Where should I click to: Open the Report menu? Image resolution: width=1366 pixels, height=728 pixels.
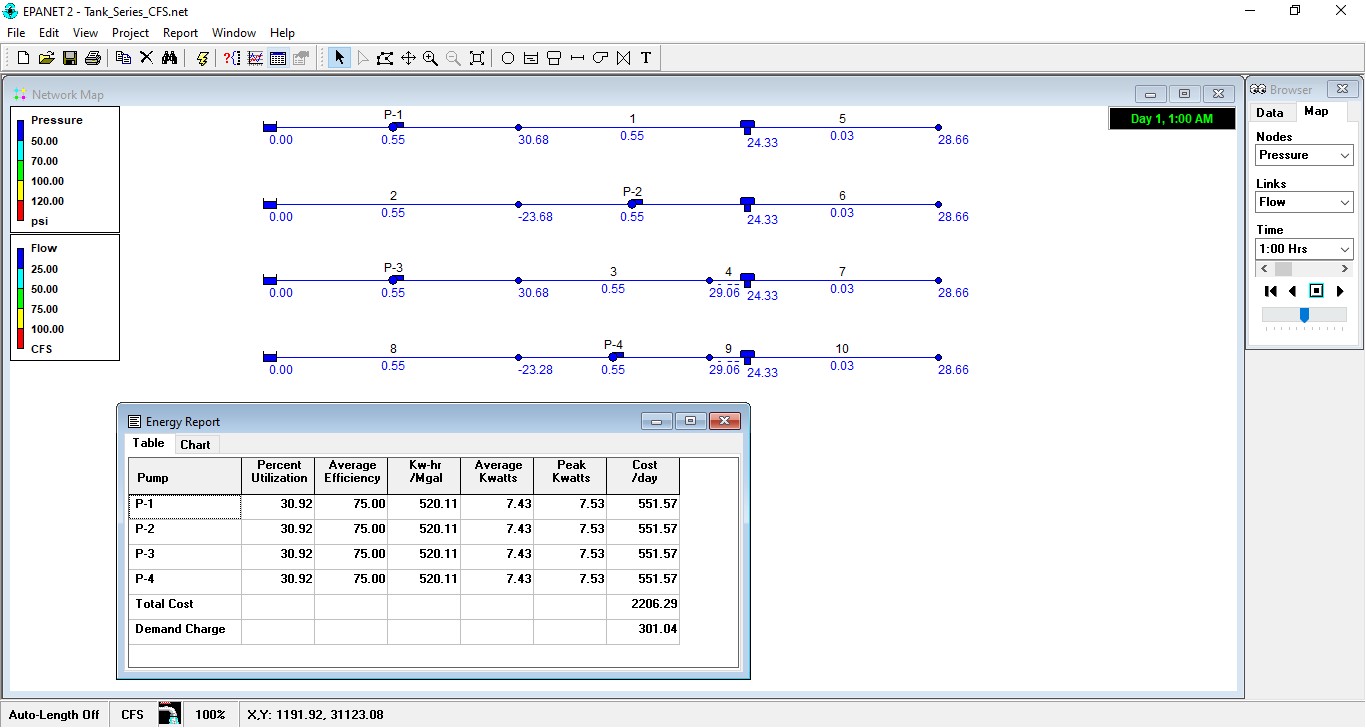pyautogui.click(x=180, y=32)
